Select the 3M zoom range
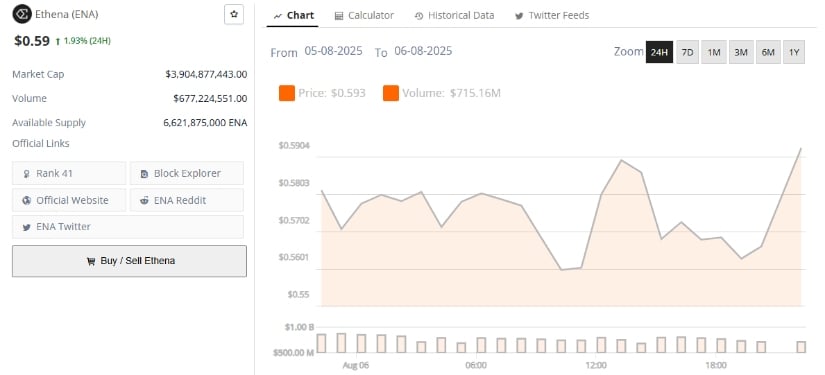 (x=741, y=52)
